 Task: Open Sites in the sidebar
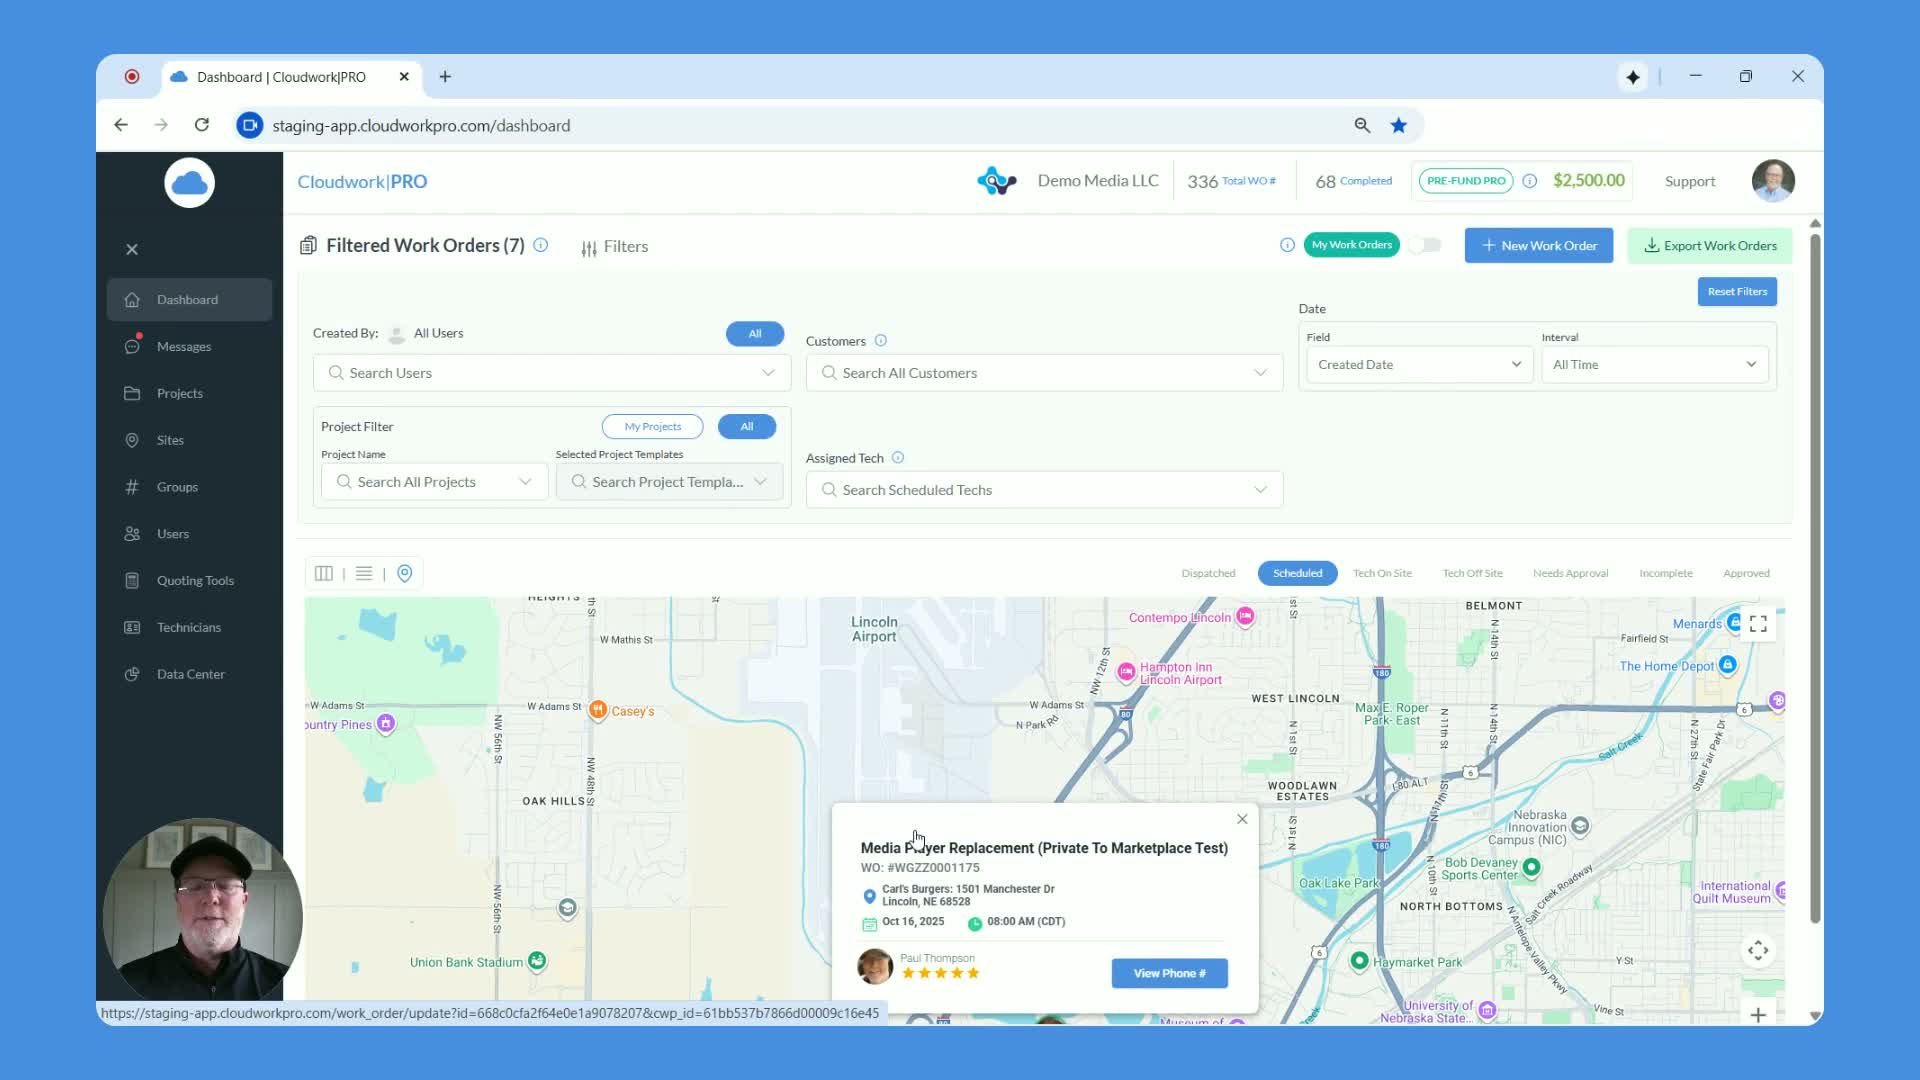(189, 440)
